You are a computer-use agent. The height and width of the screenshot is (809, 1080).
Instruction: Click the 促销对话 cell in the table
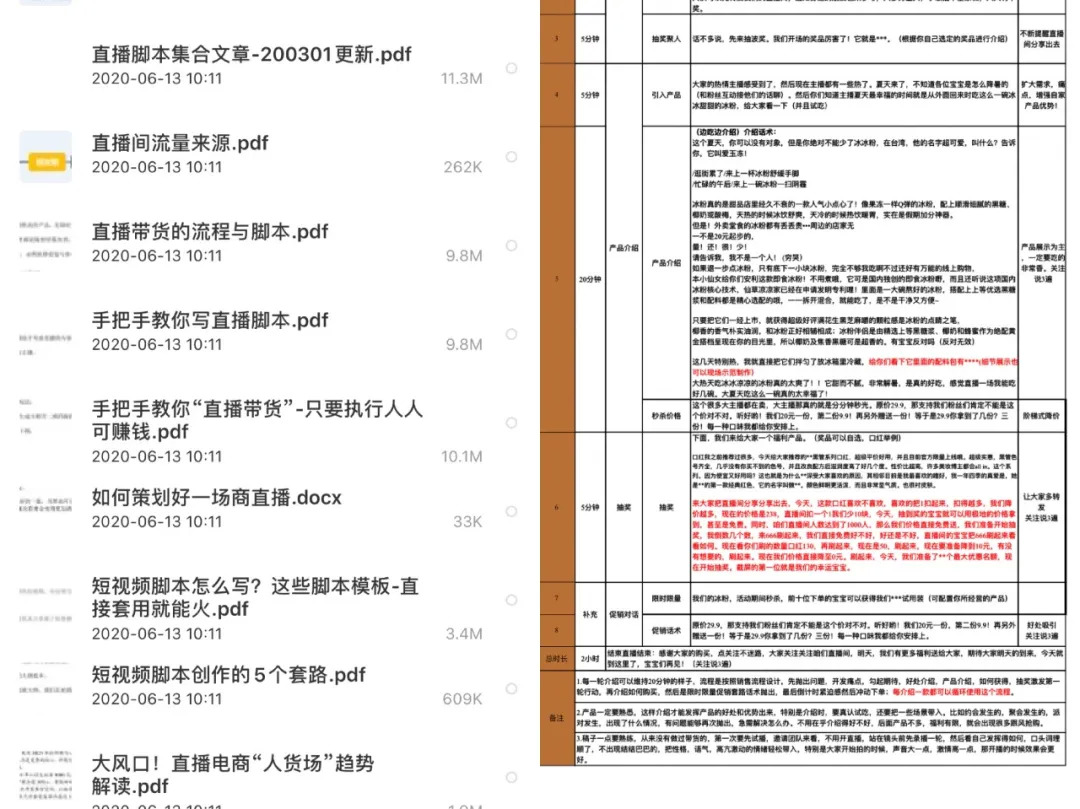623,614
